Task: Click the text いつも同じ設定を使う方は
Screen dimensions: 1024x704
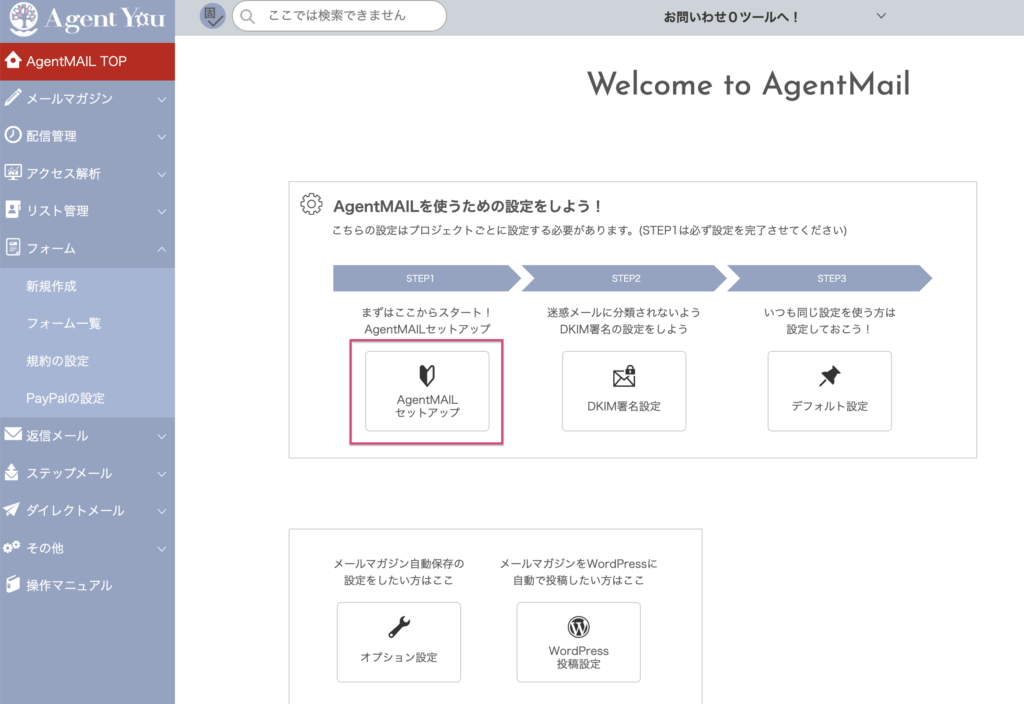Action: point(829,312)
